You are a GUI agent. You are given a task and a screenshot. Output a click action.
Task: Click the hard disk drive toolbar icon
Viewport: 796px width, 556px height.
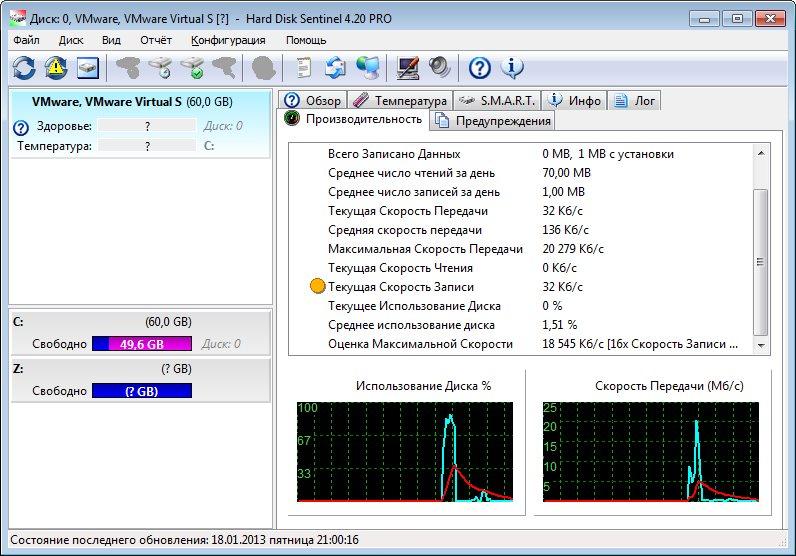(x=88, y=68)
